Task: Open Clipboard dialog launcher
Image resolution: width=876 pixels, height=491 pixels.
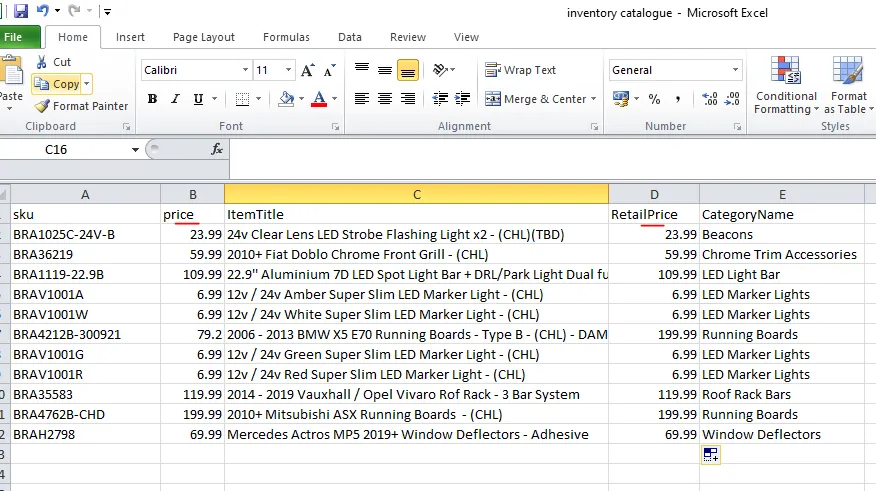Action: coord(126,127)
